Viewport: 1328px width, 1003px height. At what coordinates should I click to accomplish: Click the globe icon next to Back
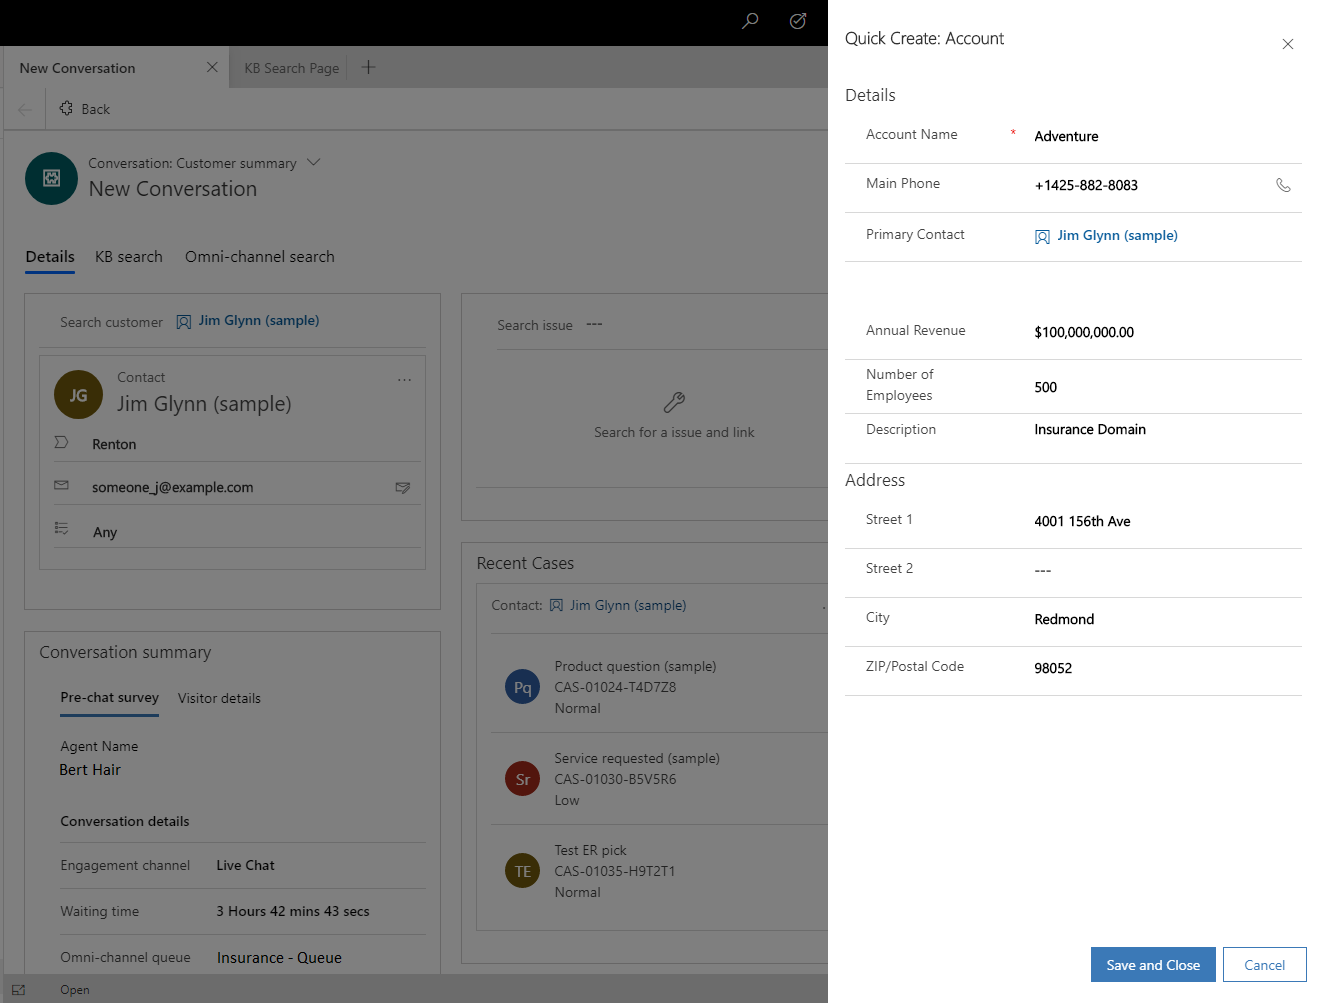pos(65,108)
